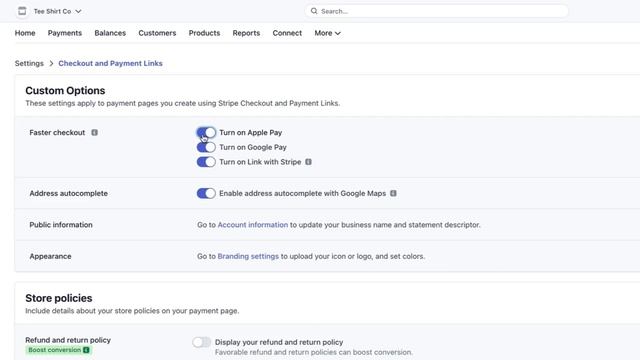Click Checkout and Payment Links breadcrumb

click(110, 63)
